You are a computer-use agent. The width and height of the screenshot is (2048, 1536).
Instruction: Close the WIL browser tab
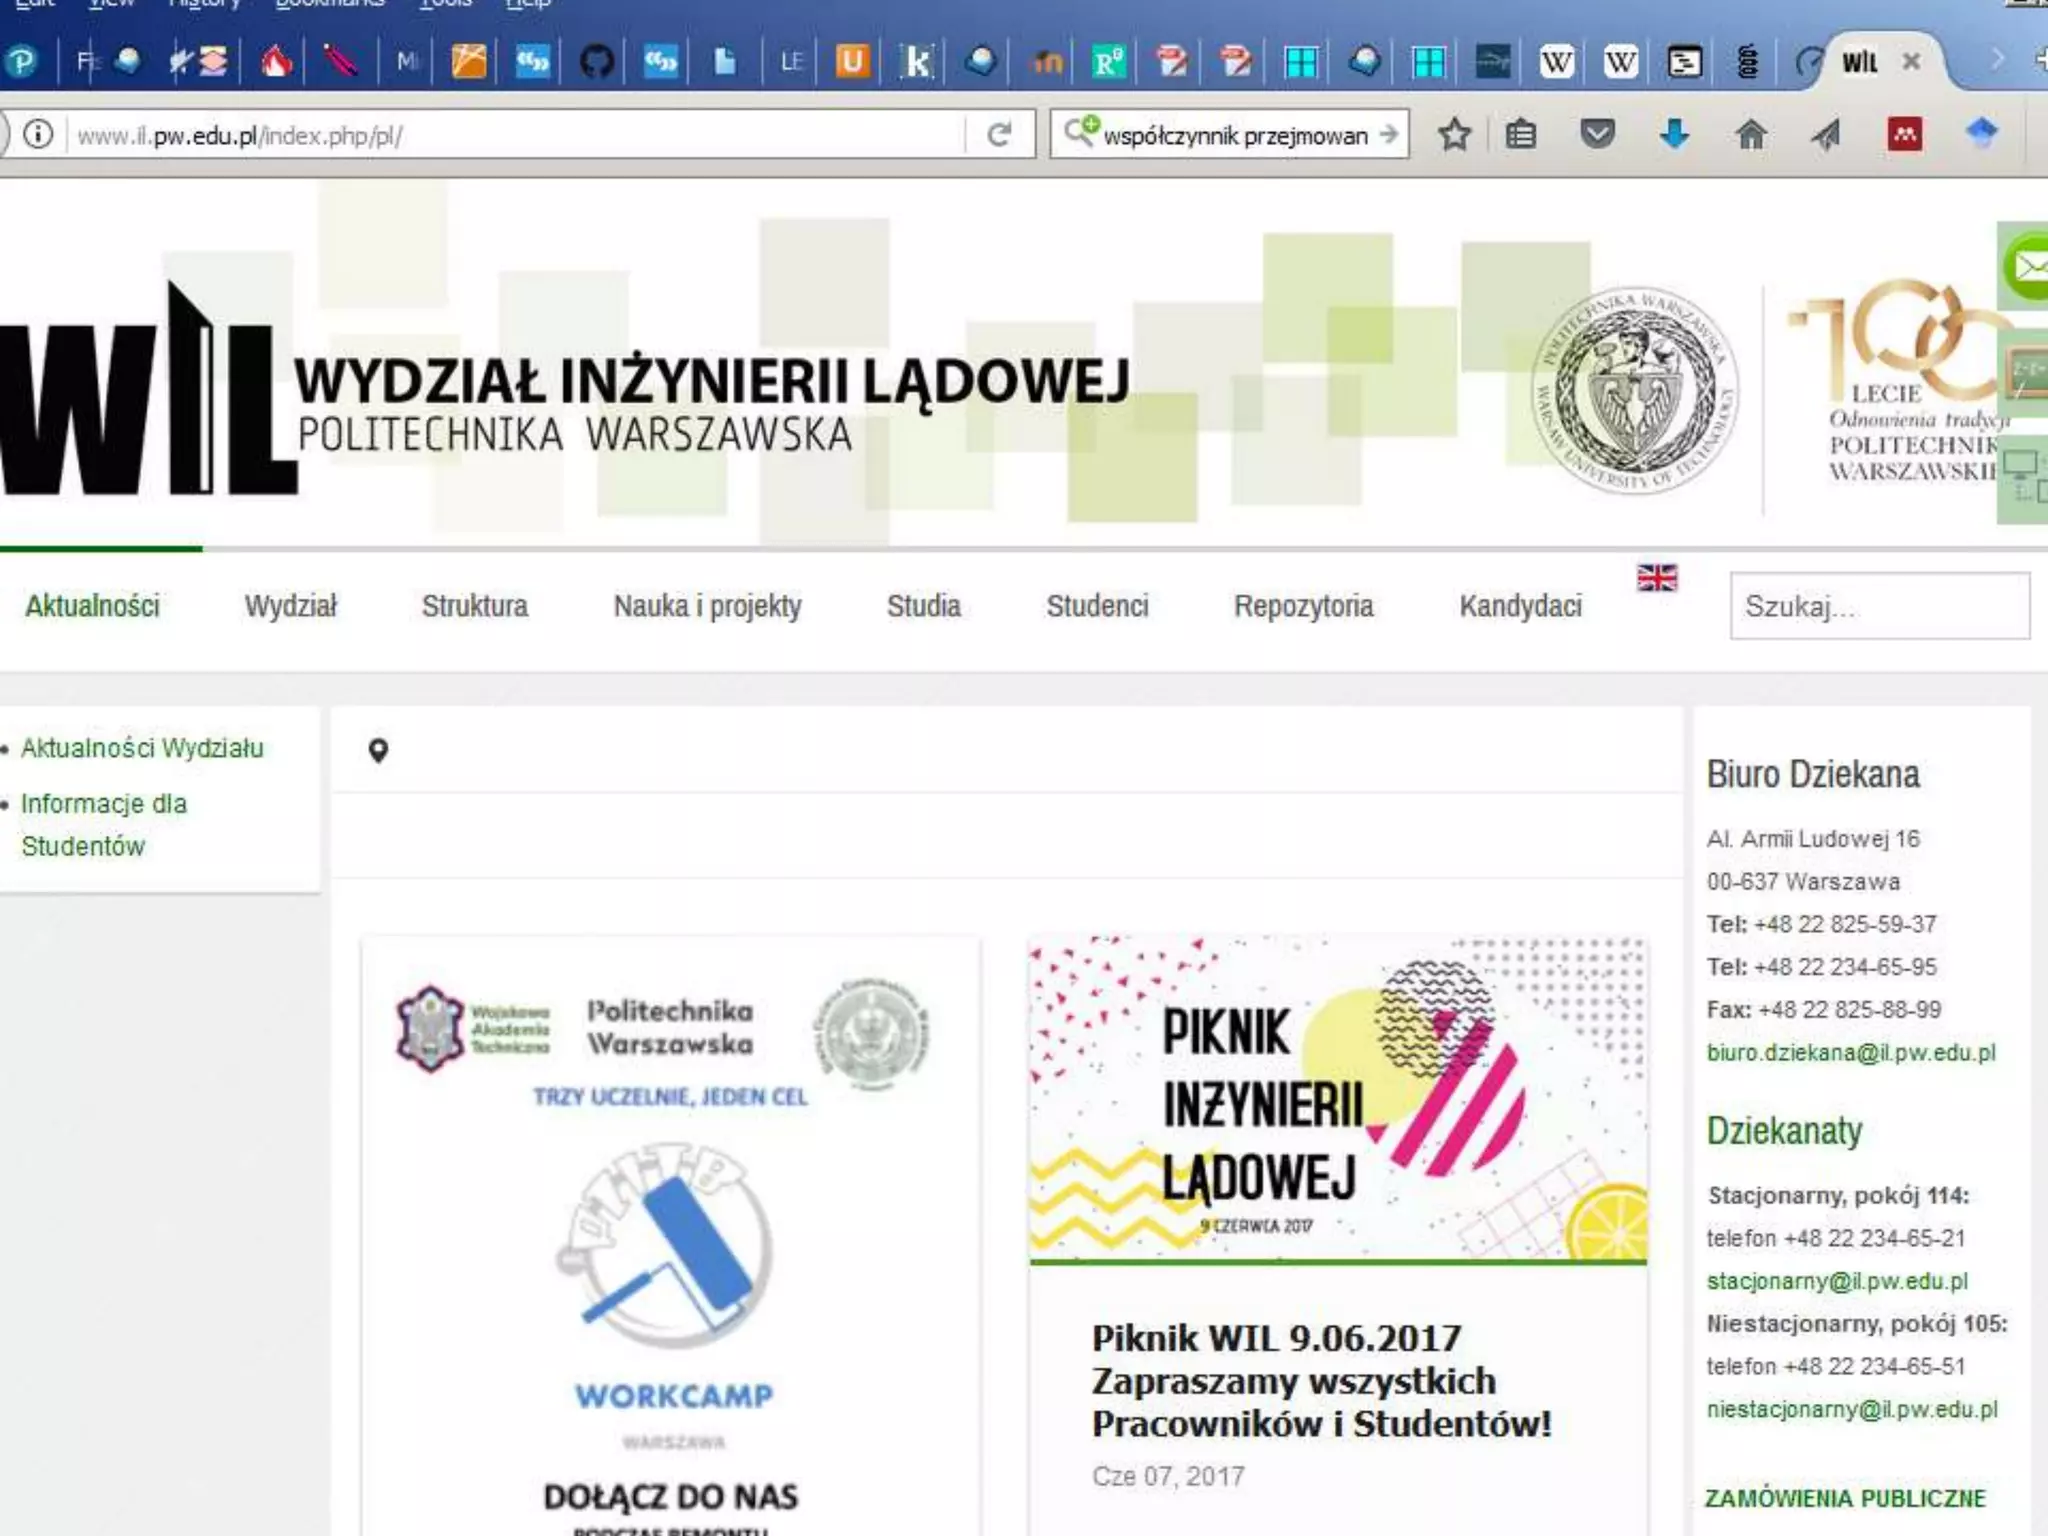pyautogui.click(x=1911, y=62)
